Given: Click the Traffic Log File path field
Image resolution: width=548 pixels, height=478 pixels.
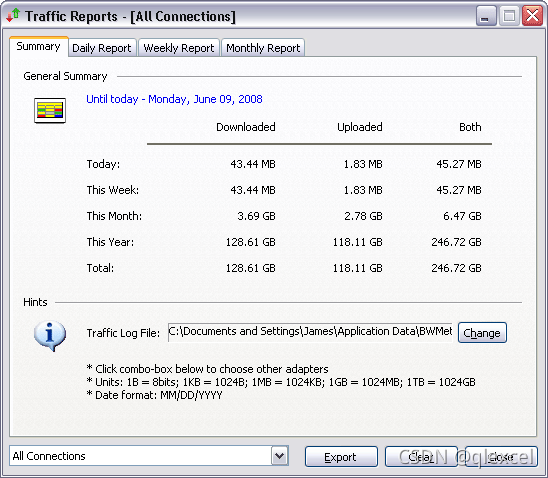Looking at the screenshot, I should tap(310, 332).
